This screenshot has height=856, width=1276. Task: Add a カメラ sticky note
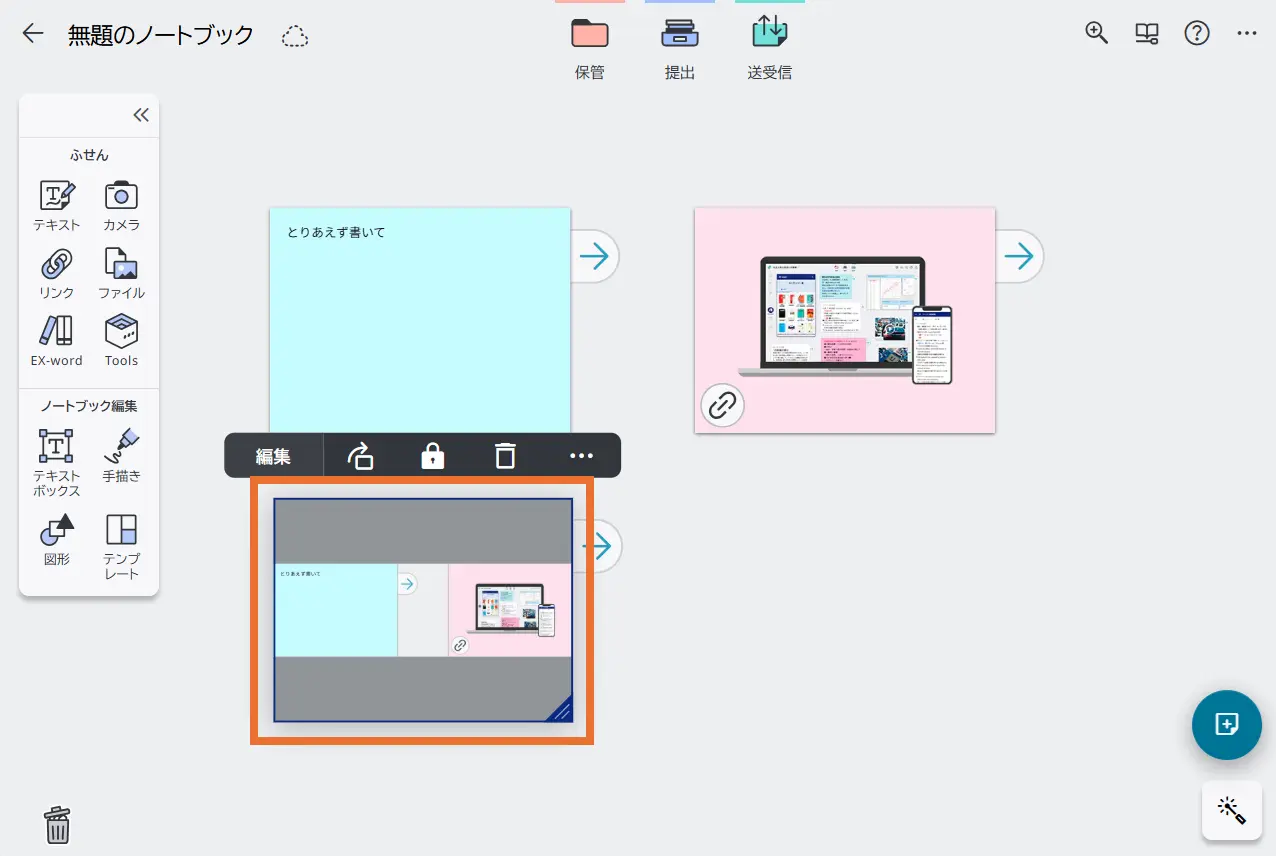pos(121,206)
